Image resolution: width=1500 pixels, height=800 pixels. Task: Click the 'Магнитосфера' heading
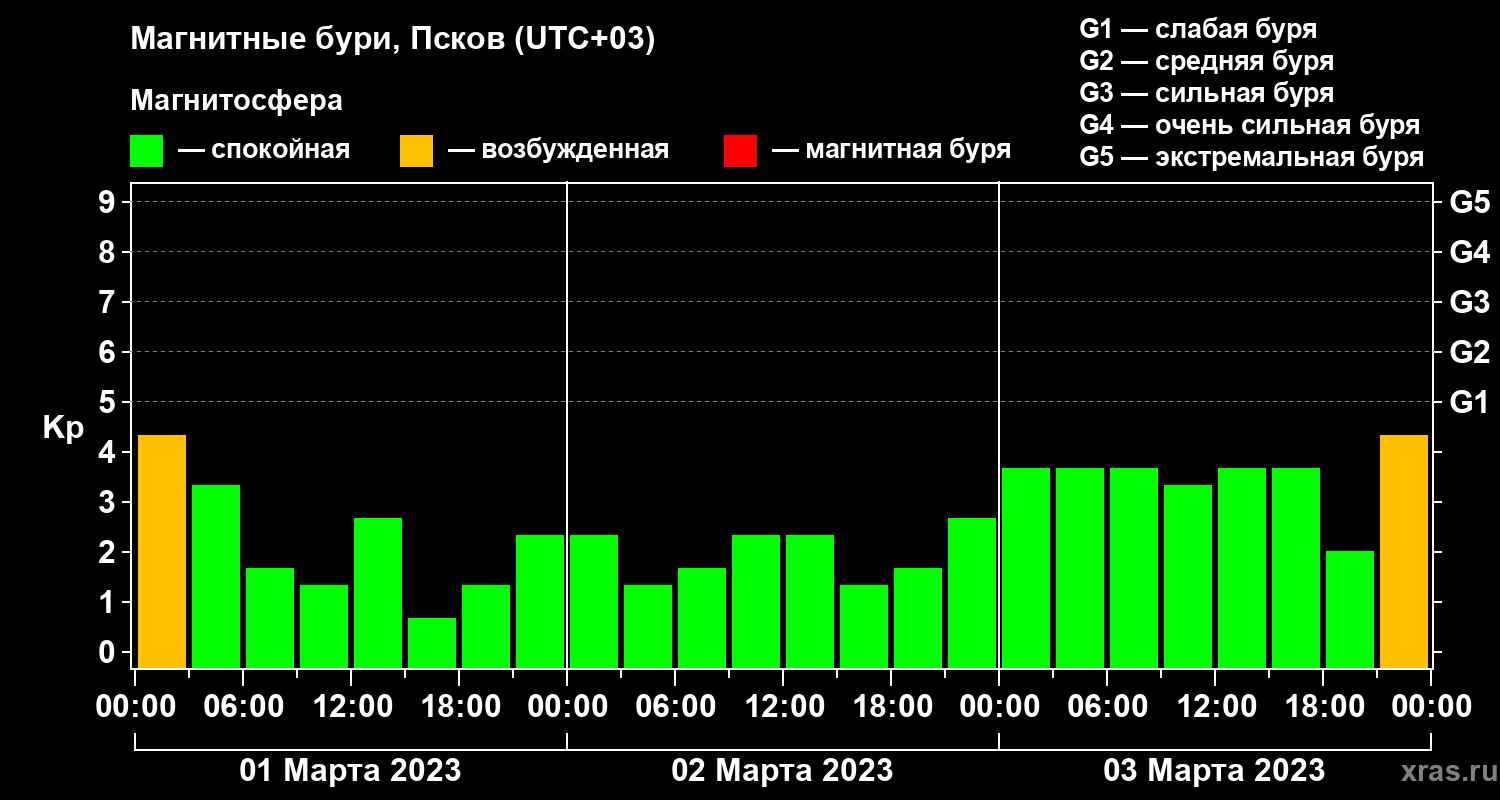[237, 101]
